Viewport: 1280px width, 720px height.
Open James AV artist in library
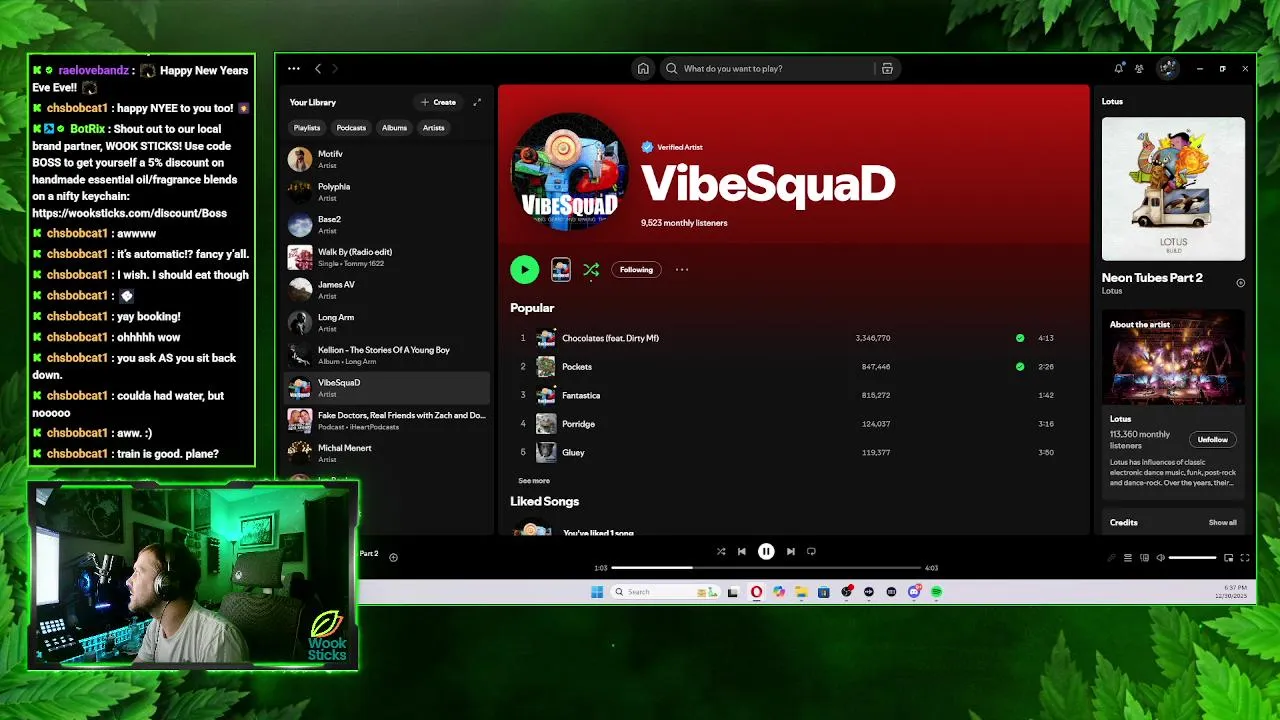[x=387, y=290]
